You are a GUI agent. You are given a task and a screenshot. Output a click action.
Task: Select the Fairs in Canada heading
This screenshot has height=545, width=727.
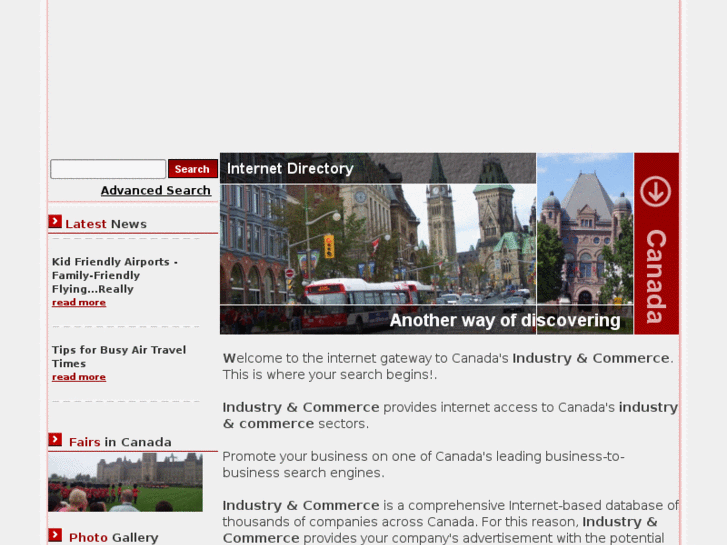120,442
